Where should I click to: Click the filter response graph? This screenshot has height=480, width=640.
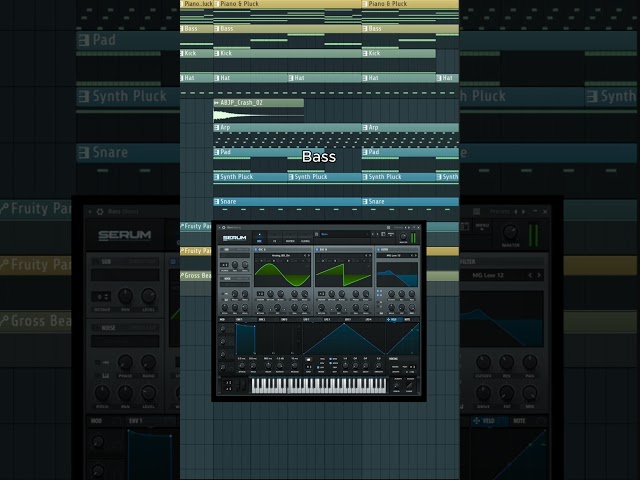coord(397,275)
